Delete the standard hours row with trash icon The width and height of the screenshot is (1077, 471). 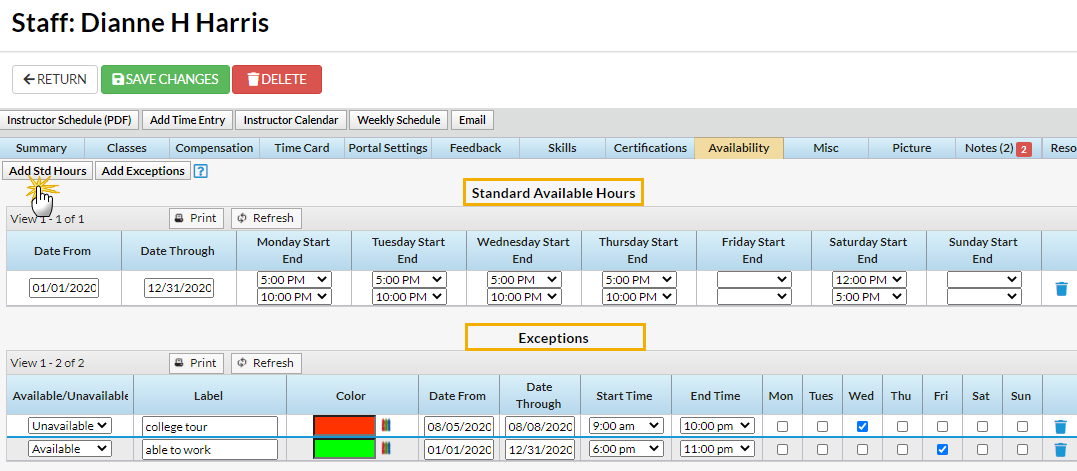[1061, 288]
